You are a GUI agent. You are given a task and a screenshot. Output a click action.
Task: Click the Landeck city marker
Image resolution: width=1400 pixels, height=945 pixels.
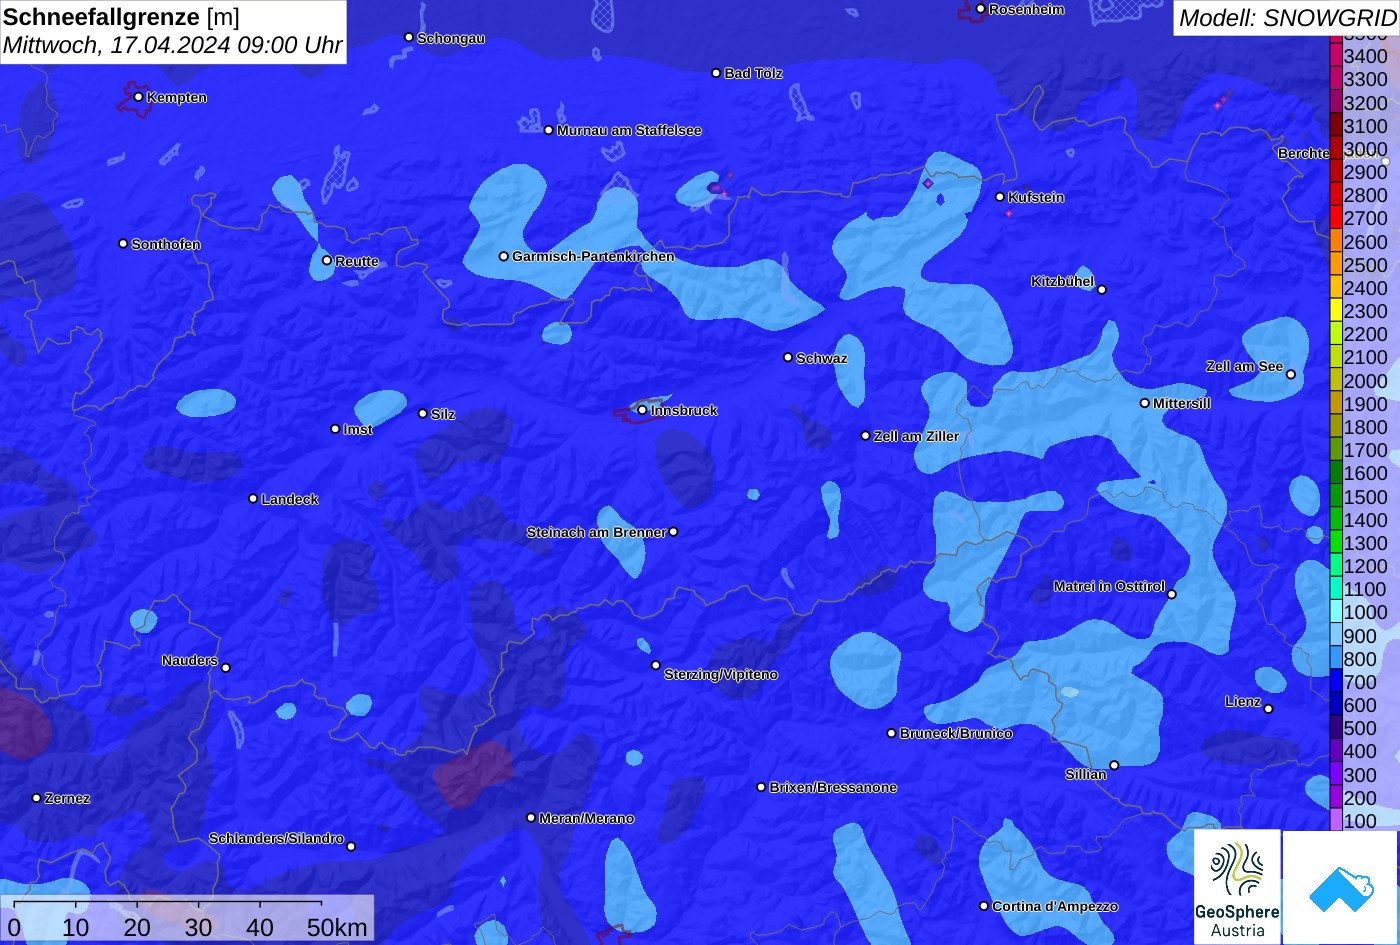[253, 499]
